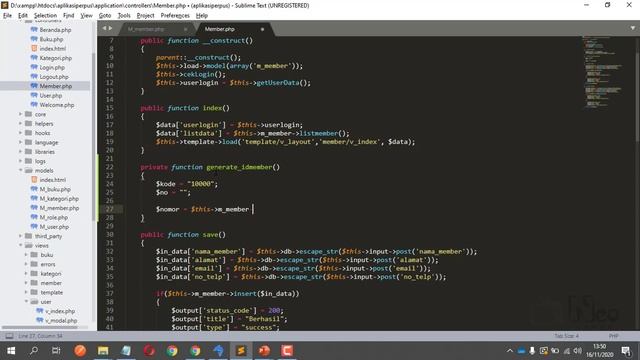Screen dimensions: 640x360
Task: Open v_modal.php view file
Action: click(61, 321)
